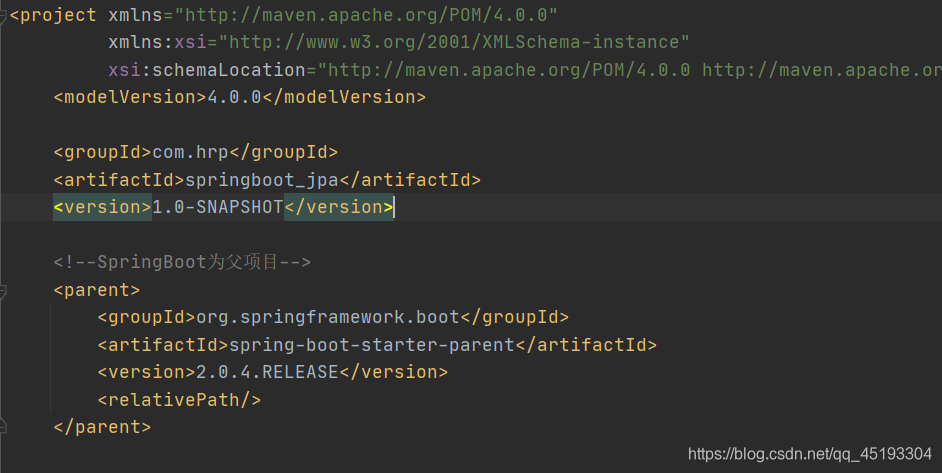Screen dimensions: 942x473
Task: Click spring-boot-starter-parent artifactId value
Action: tap(372, 345)
